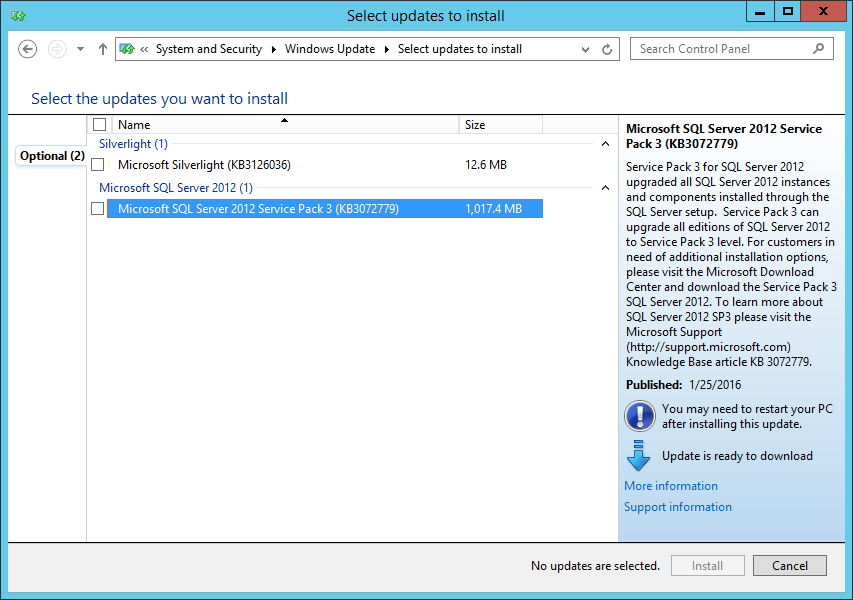This screenshot has width=853, height=600.
Task: Click the Windows Update icon in the address bar
Action: tap(127, 48)
